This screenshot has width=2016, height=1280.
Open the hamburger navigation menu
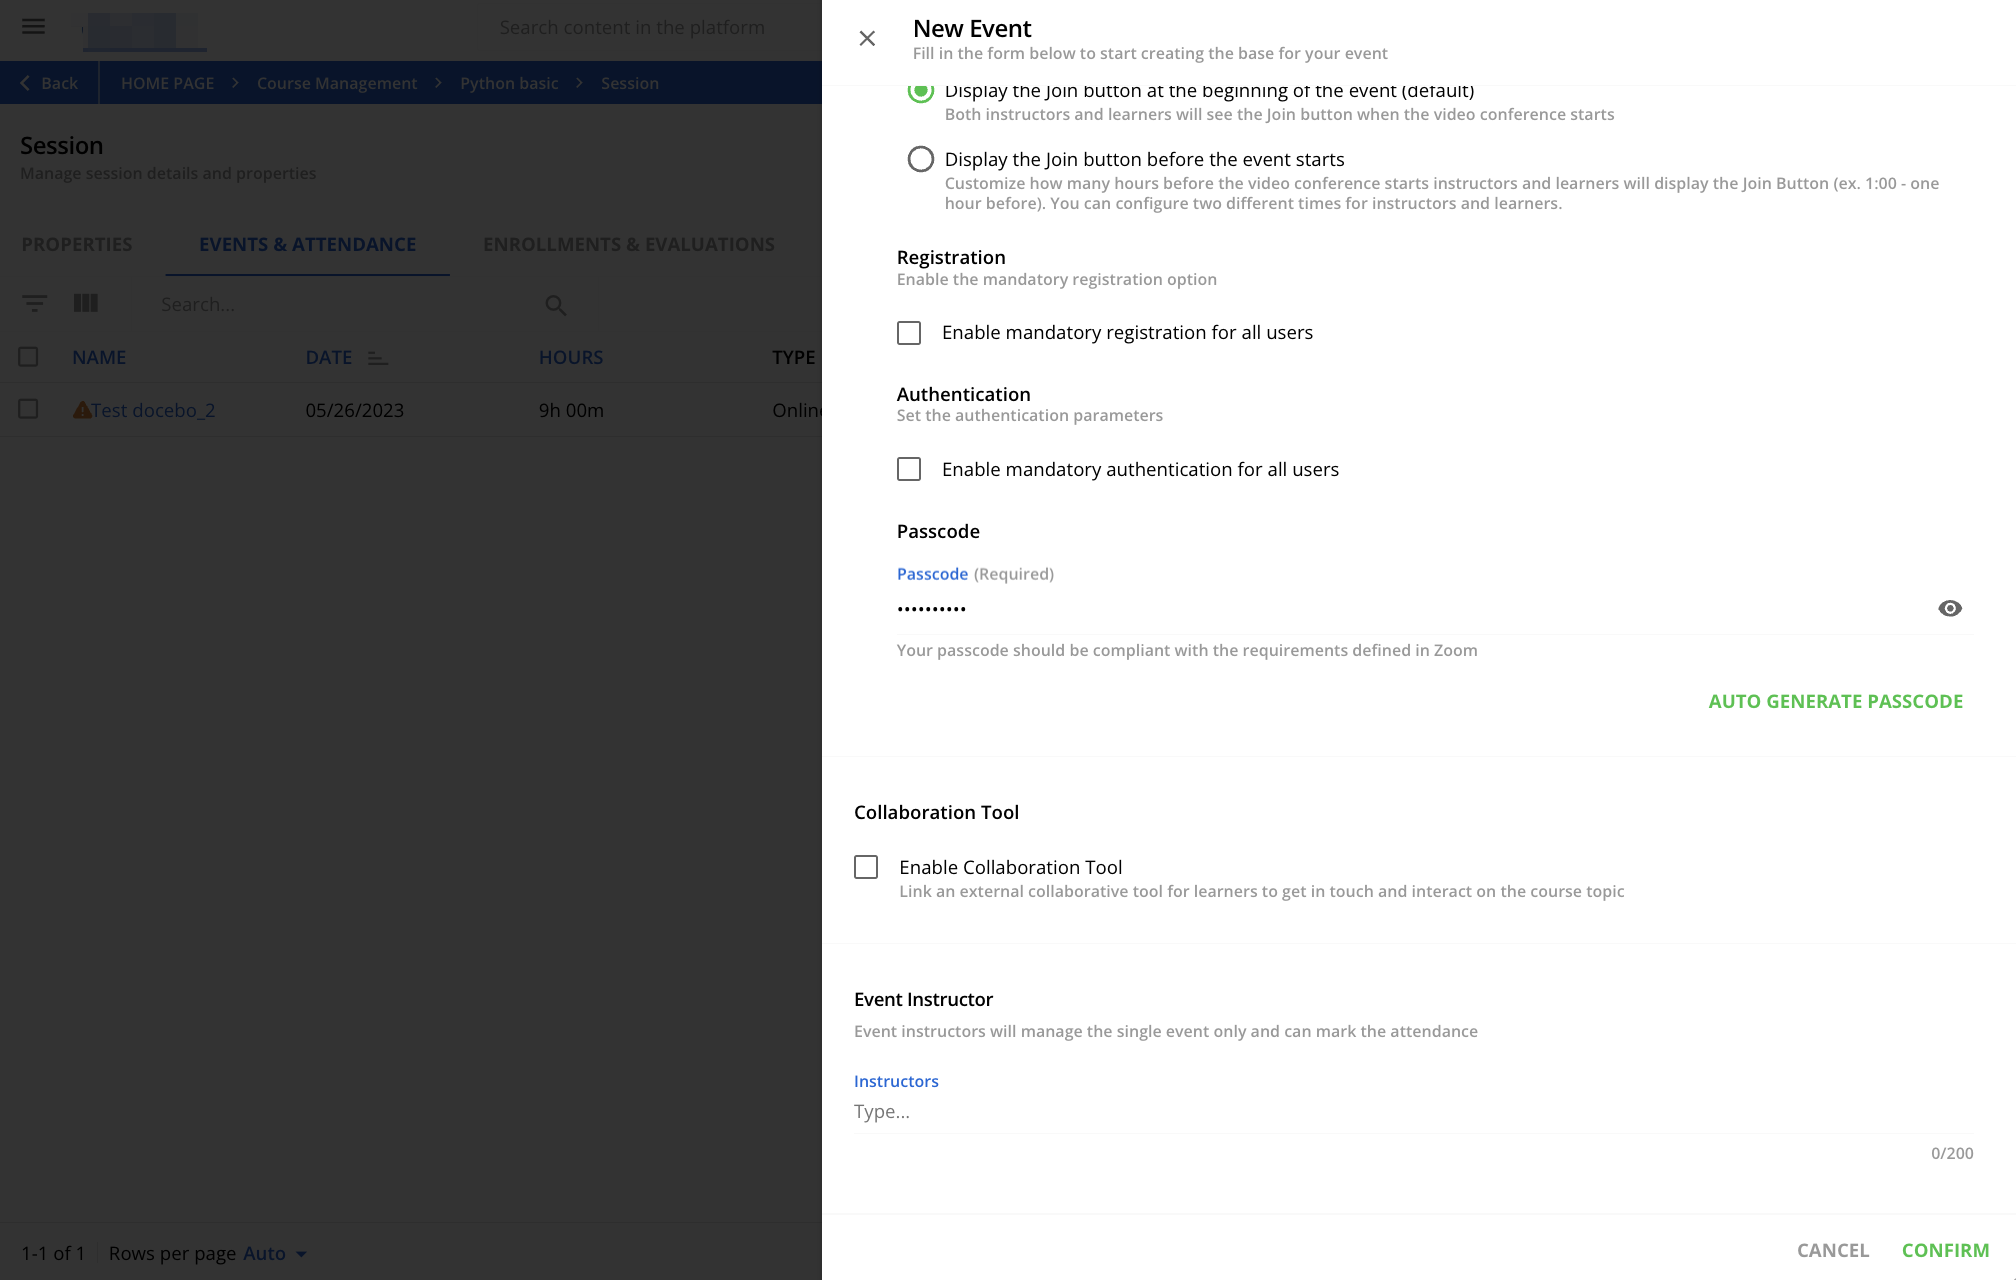point(33,27)
